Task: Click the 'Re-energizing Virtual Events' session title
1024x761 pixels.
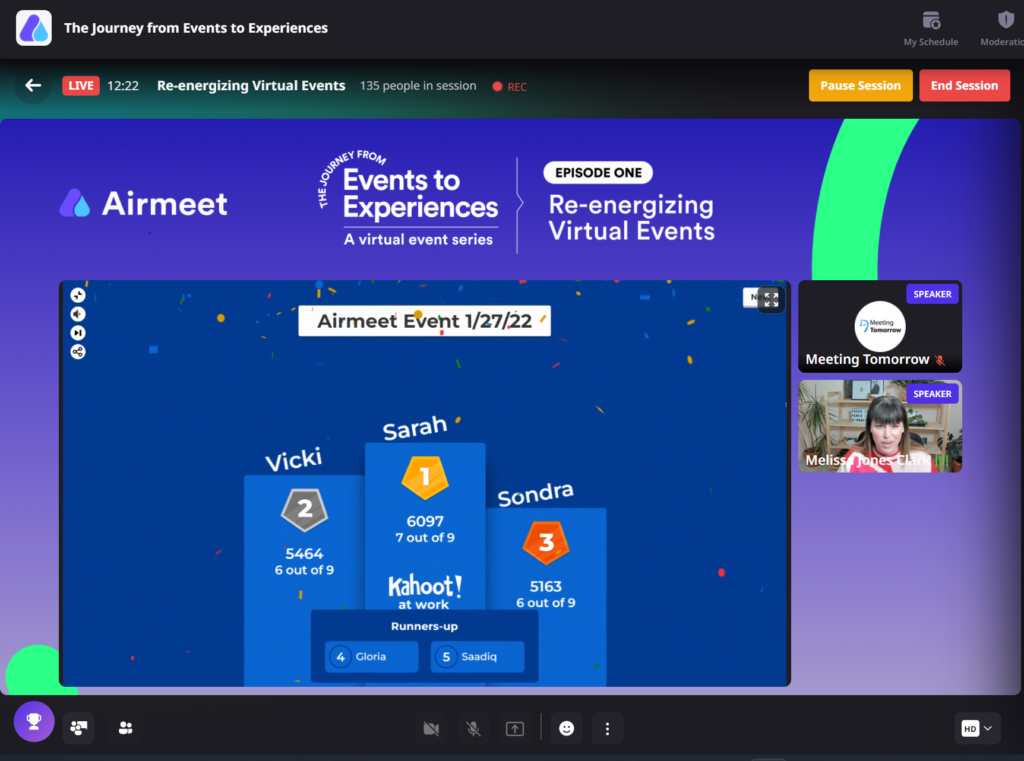Action: (x=251, y=86)
